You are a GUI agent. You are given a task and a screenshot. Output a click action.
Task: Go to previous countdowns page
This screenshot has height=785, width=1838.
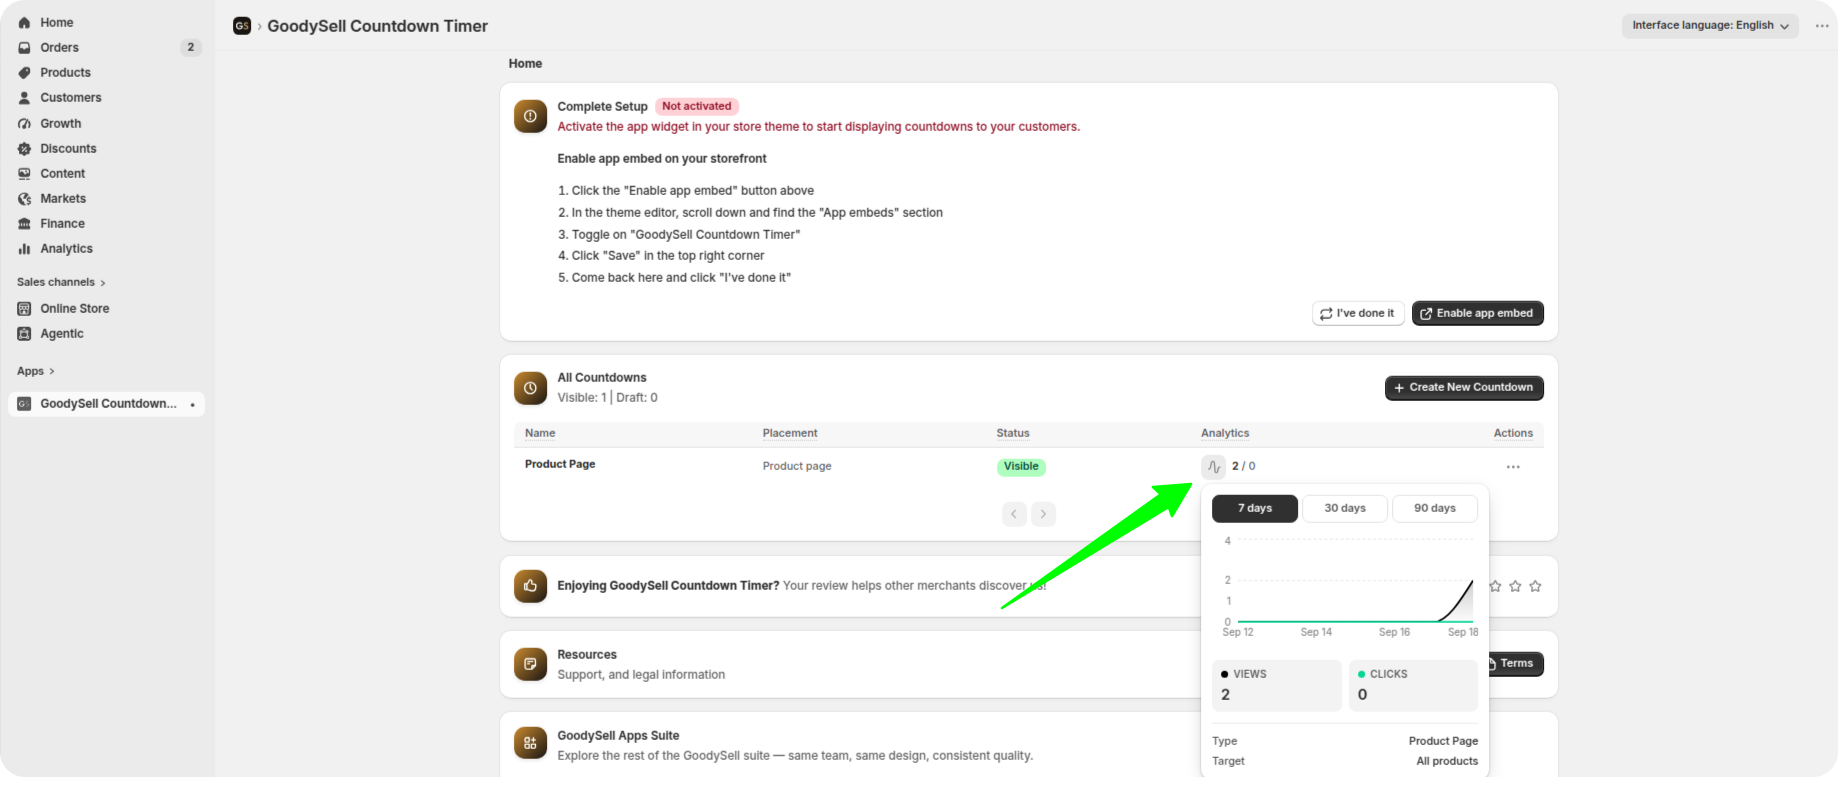pos(1014,514)
